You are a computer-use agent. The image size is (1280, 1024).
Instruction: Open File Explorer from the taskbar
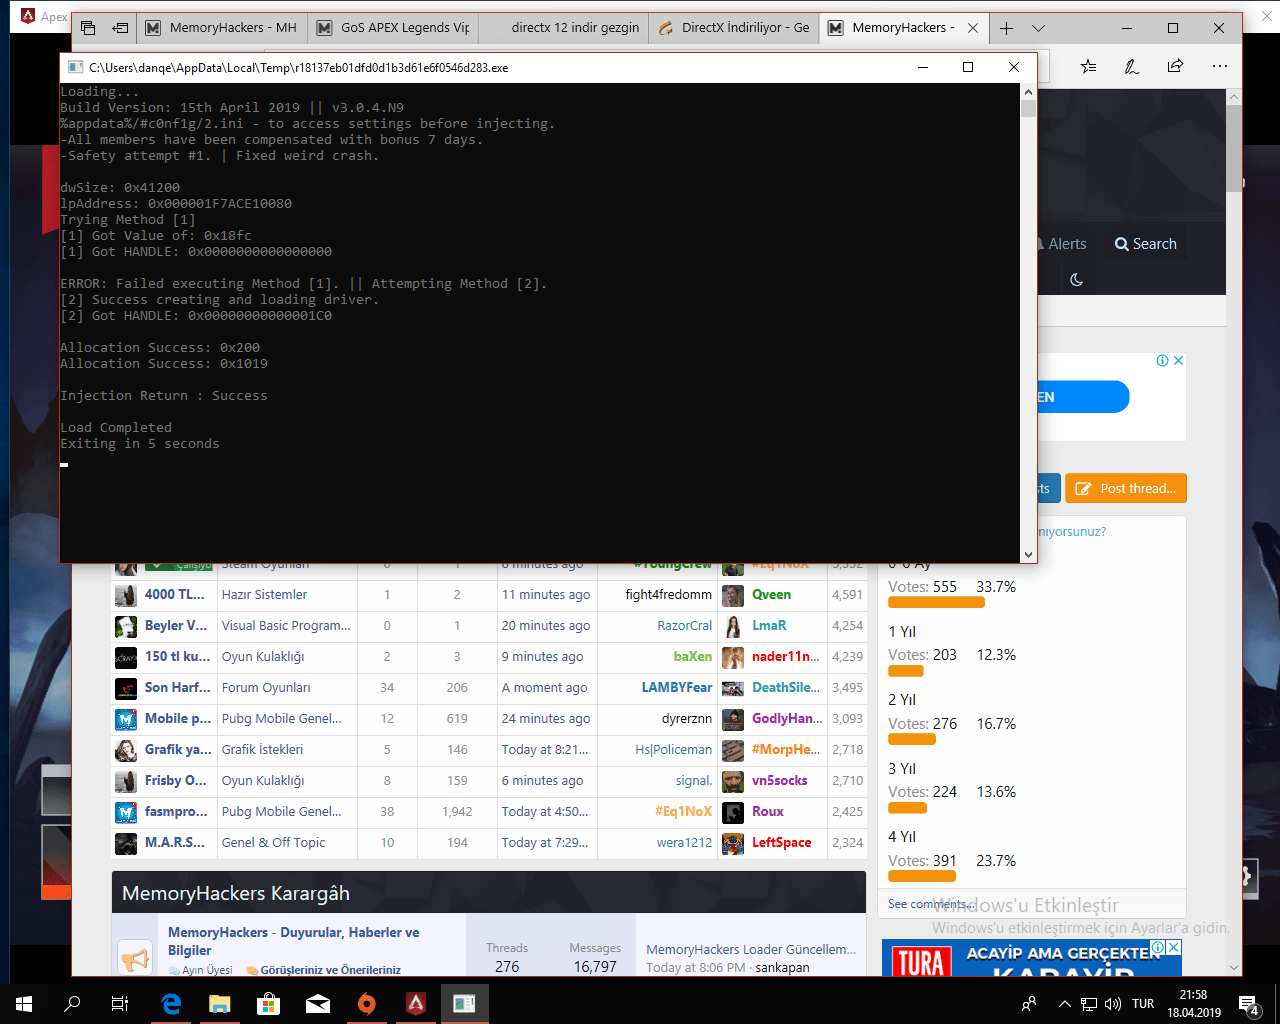(x=220, y=1004)
